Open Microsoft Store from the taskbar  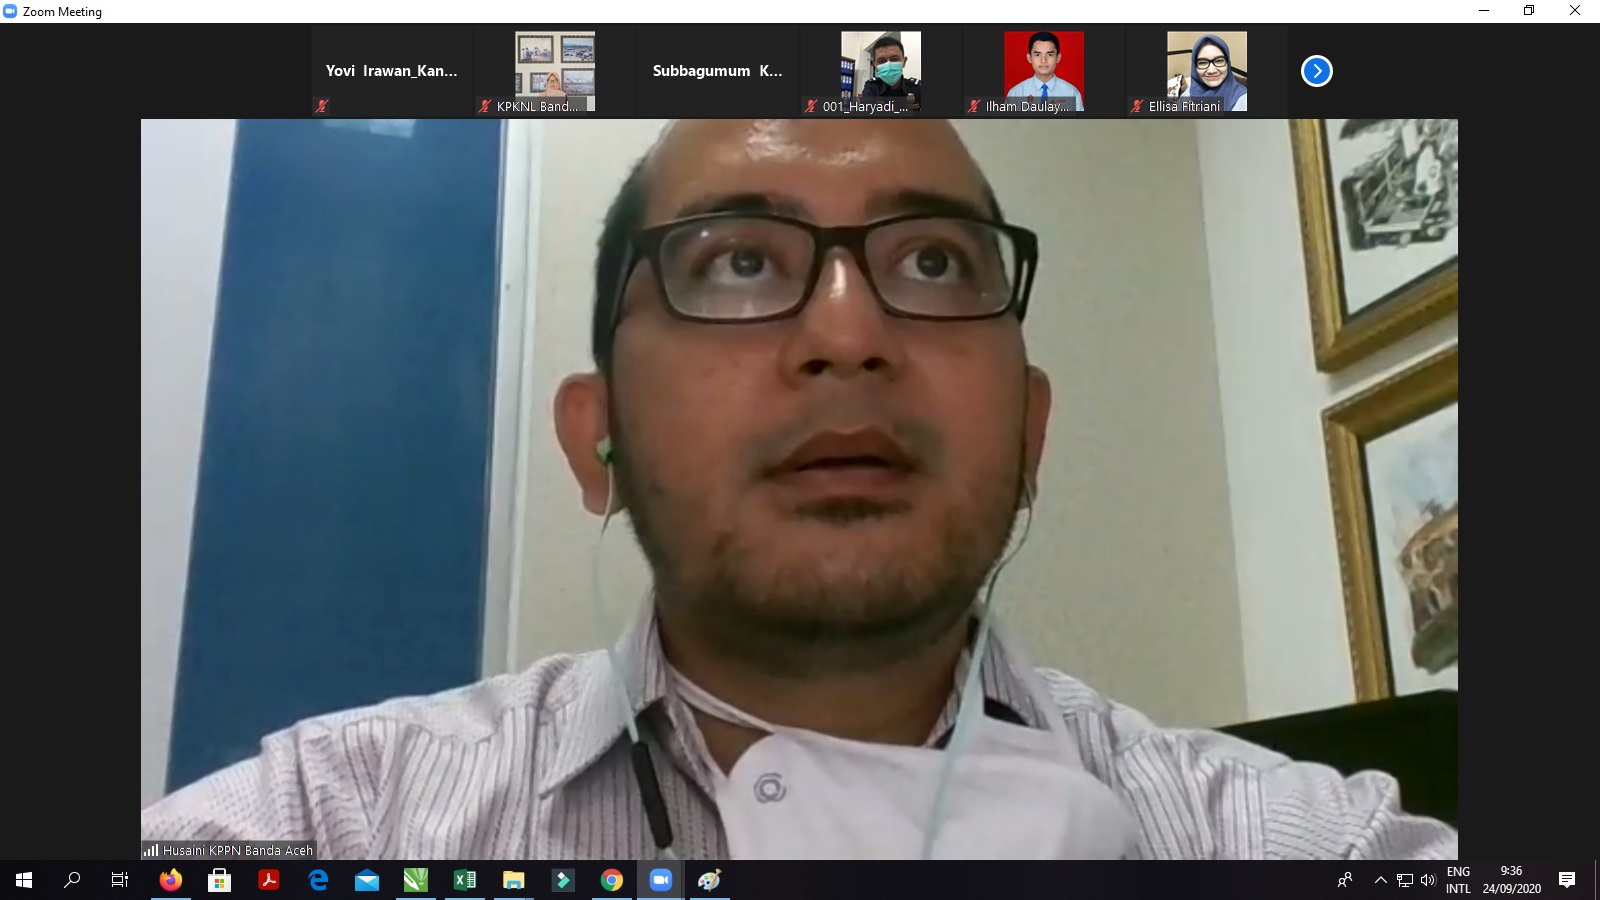click(219, 880)
